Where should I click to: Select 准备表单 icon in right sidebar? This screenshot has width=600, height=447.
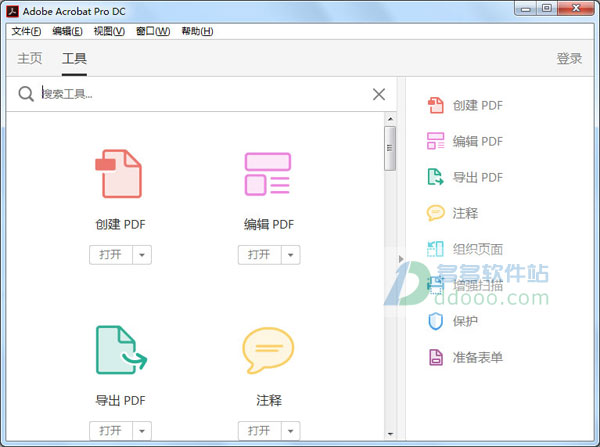click(435, 357)
